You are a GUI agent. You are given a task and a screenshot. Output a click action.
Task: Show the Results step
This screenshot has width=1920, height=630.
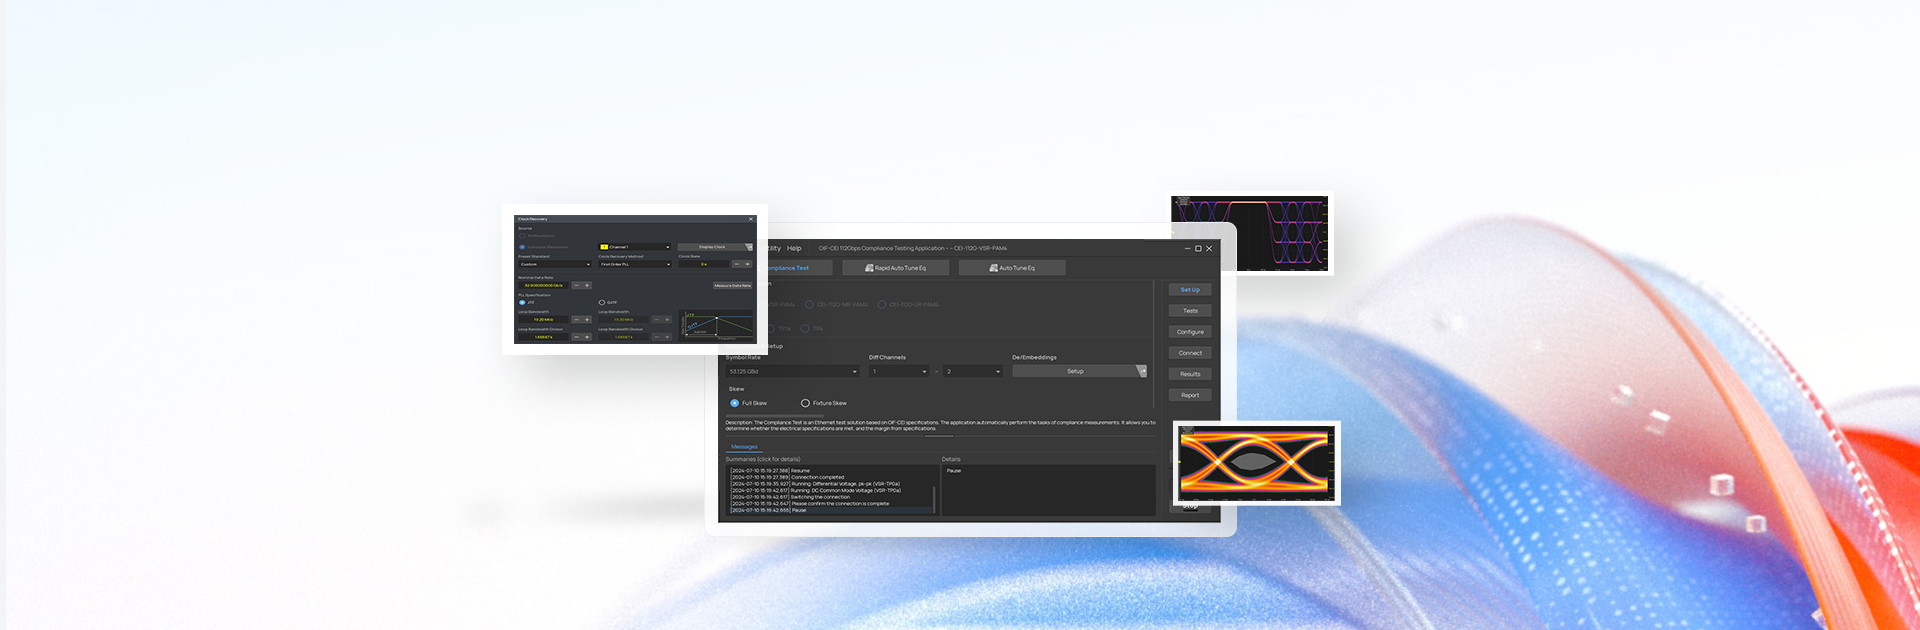point(1190,374)
